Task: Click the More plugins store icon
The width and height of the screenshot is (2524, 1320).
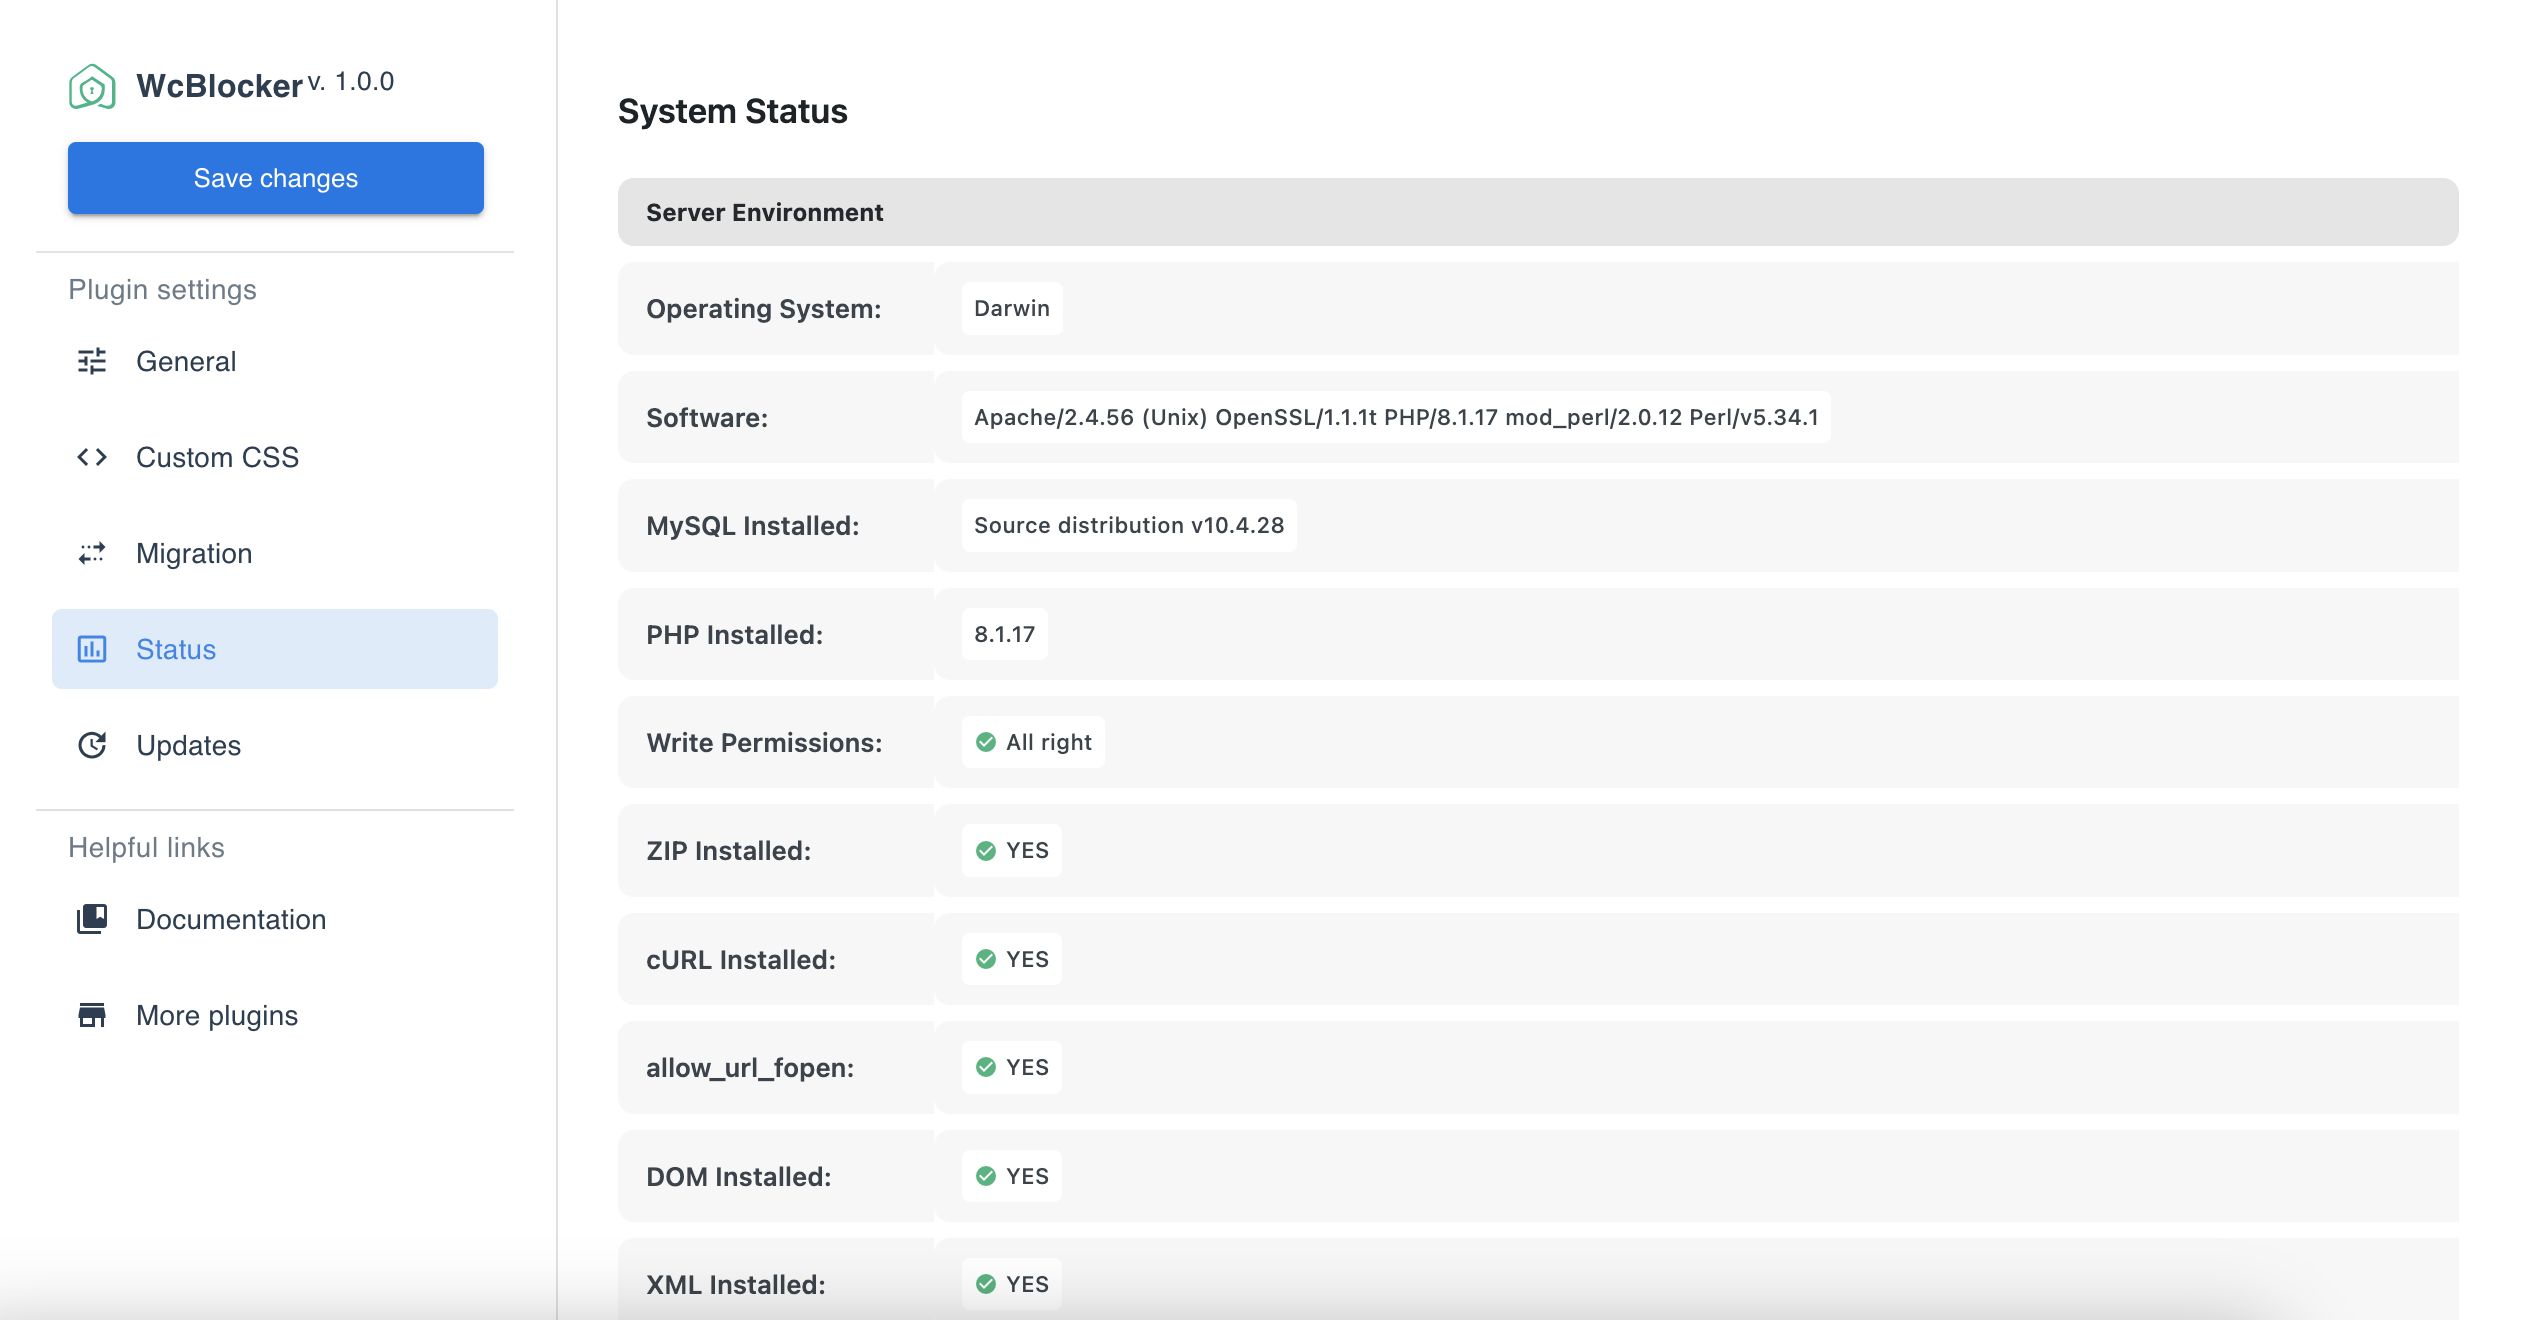Action: click(x=92, y=1015)
